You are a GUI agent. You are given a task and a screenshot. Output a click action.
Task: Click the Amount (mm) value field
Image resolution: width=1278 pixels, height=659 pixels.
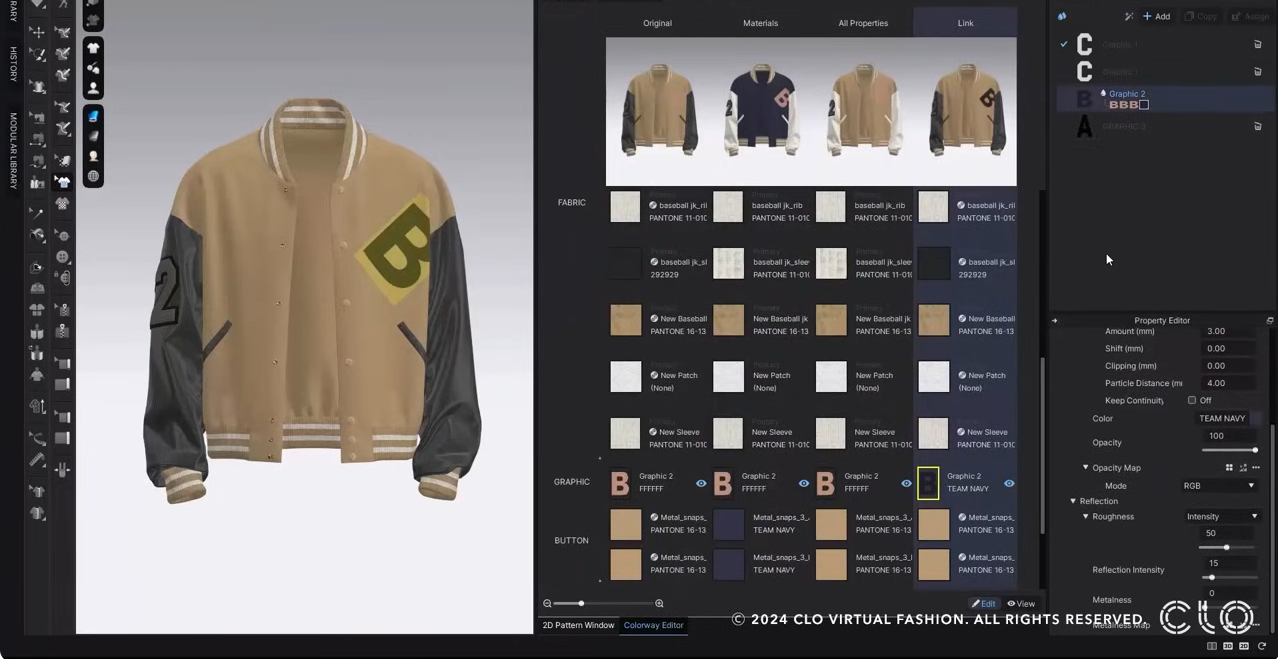pyautogui.click(x=1228, y=331)
